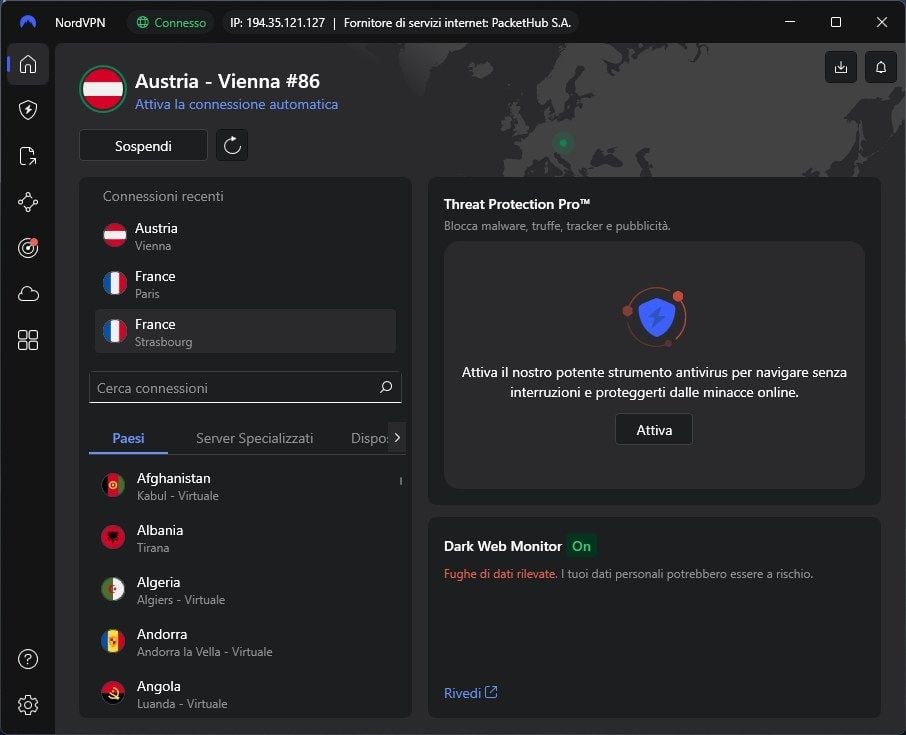Click the France flag next to Strasbourg

coord(114,331)
